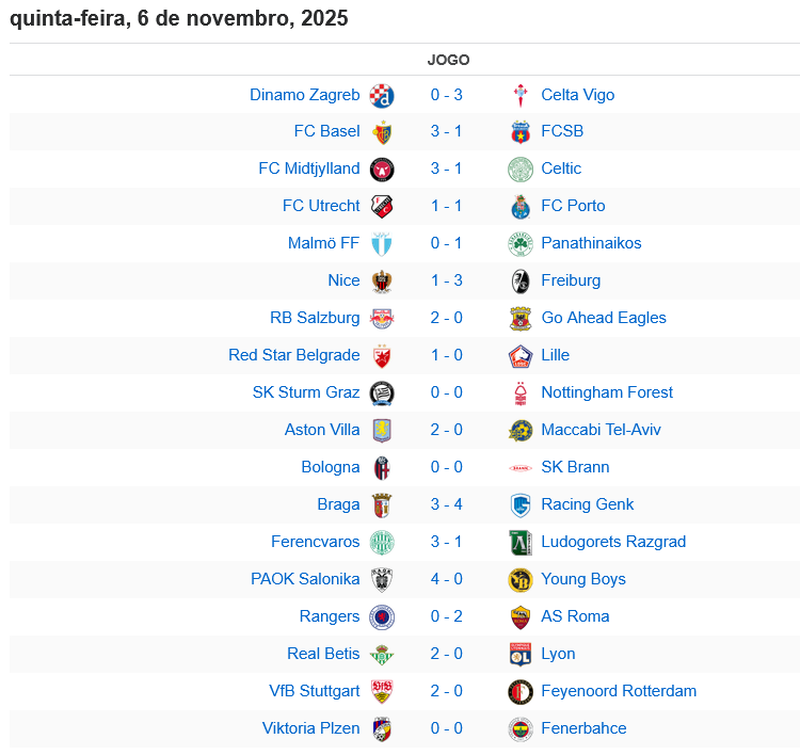The height and width of the screenshot is (755, 800).
Task: Click the JOGO column header
Action: click(448, 60)
